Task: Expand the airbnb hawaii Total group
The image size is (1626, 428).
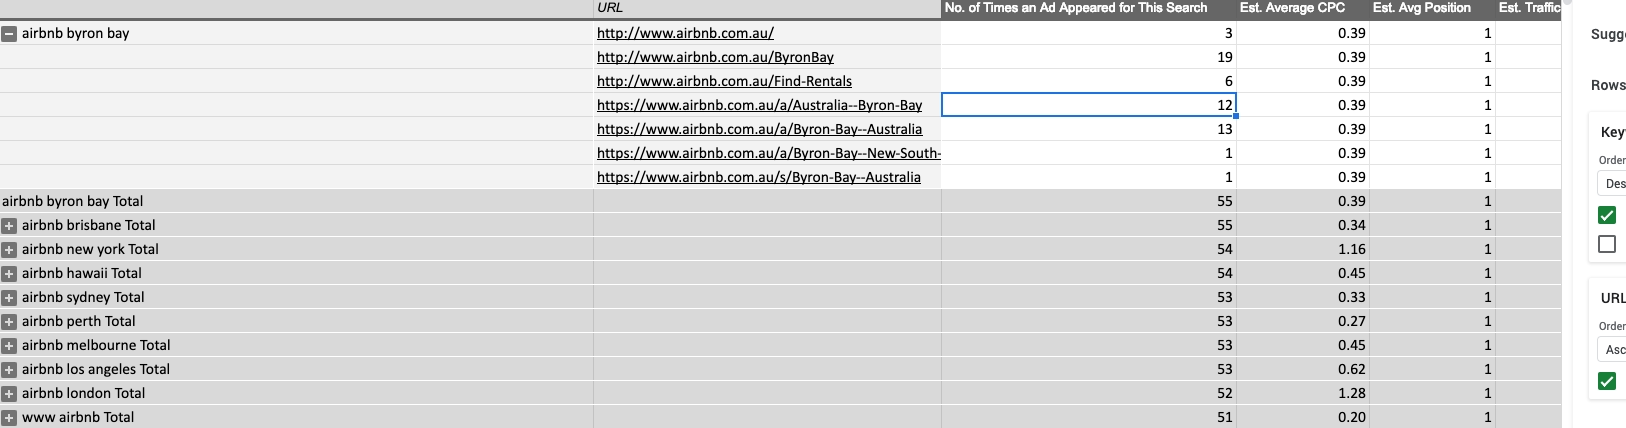Action: point(9,273)
